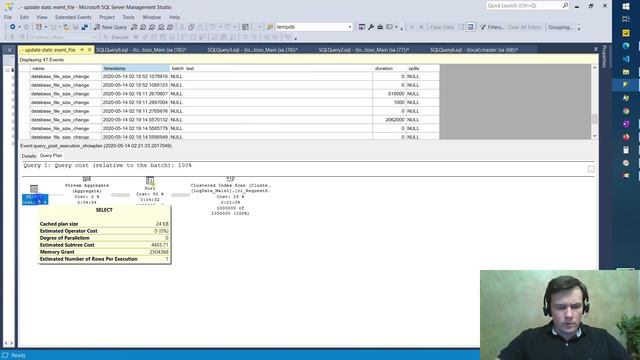Switch to the Query Plan tab
Screen dimensions: 640x360
pos(51,156)
